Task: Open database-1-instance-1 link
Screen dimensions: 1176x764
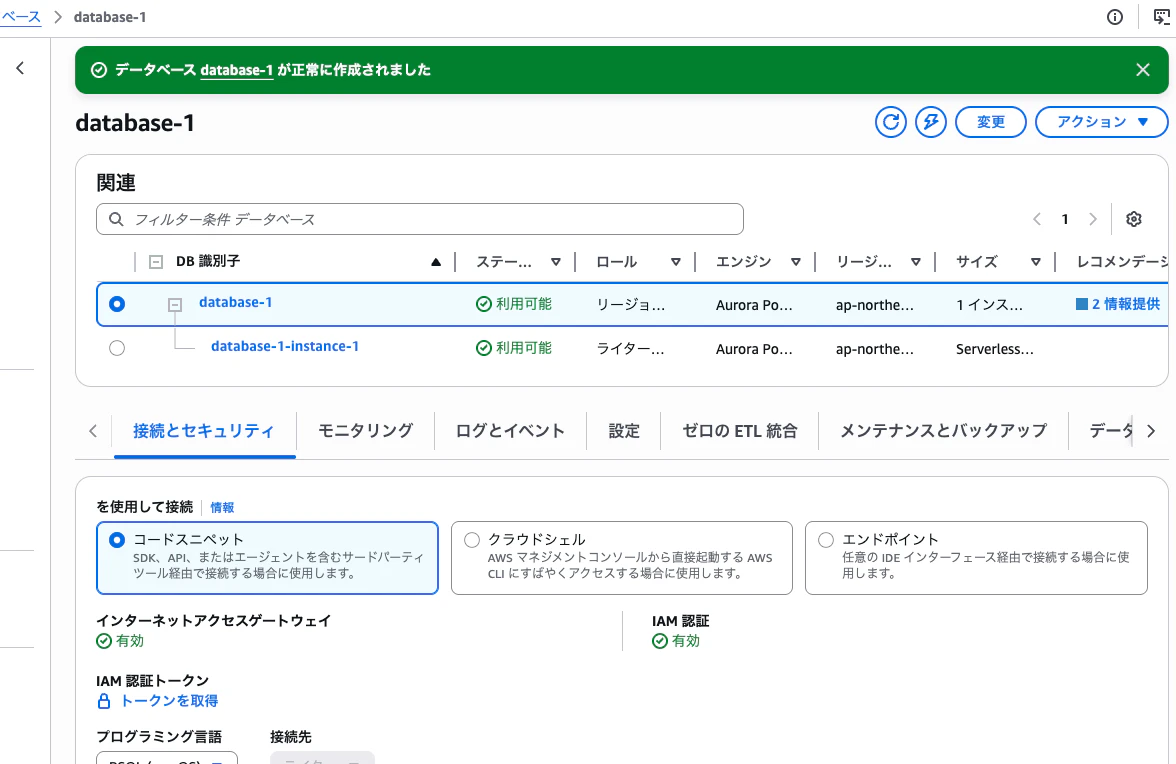Action: (x=285, y=346)
